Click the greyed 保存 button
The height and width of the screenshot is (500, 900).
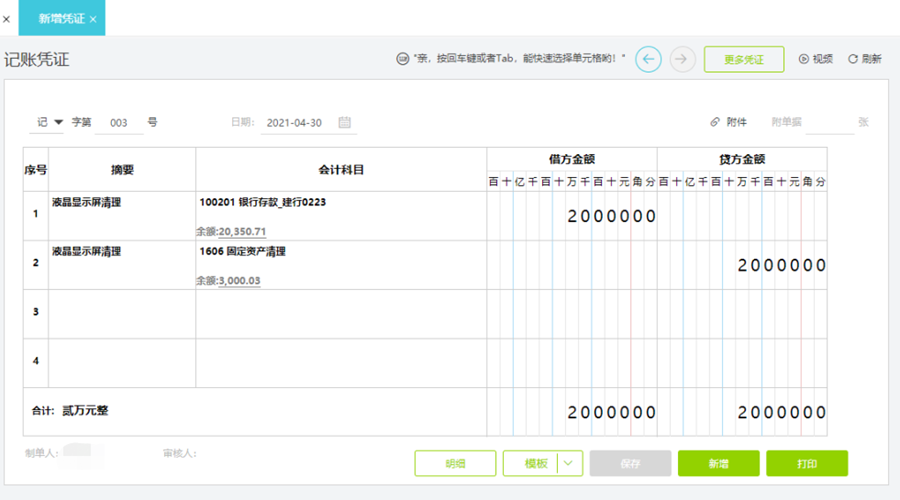[x=630, y=463]
